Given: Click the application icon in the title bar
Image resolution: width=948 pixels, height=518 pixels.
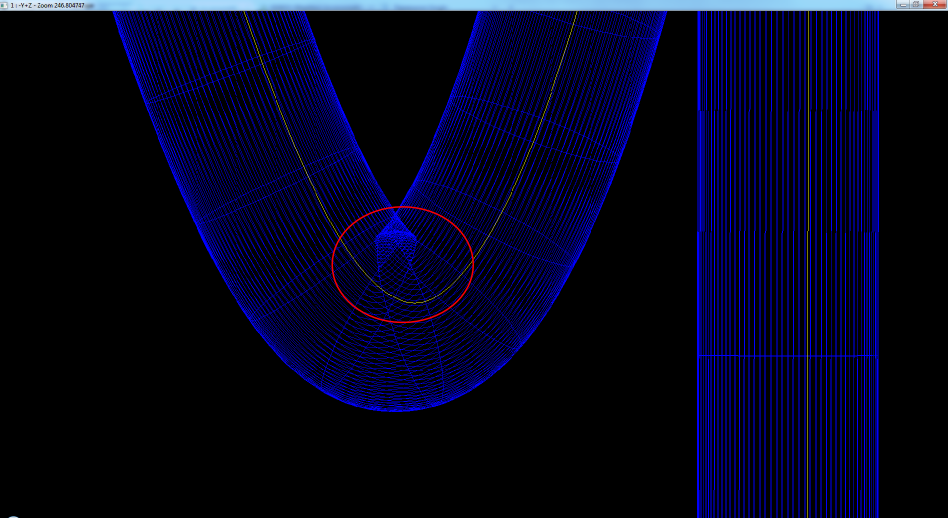Looking at the screenshot, I should (x=4, y=5).
